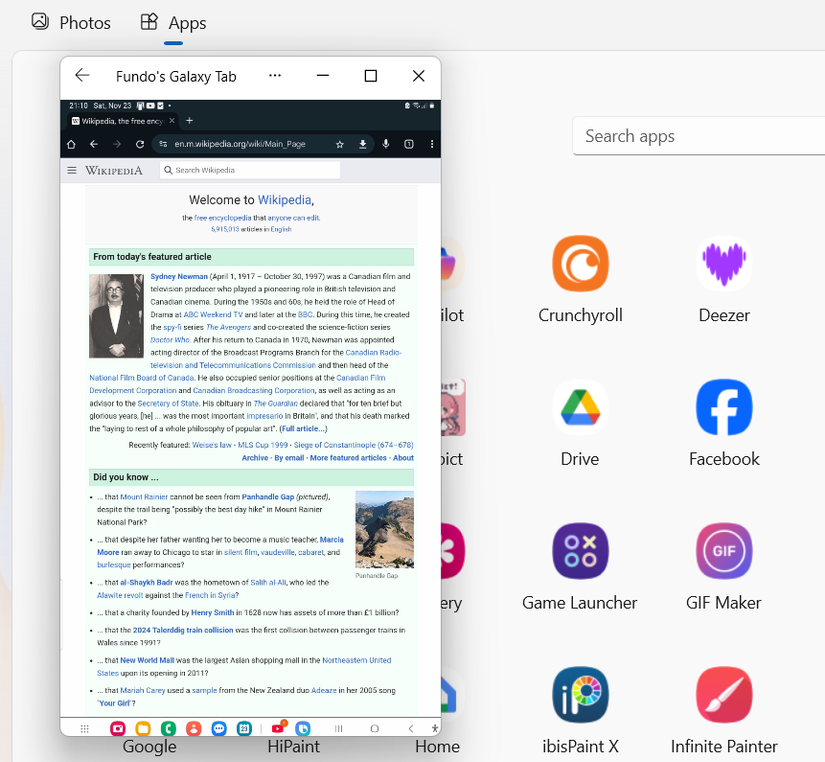Screen dimensions: 825x762
Task: Open Chrome's three-dot overflow menu
Action: point(431,144)
